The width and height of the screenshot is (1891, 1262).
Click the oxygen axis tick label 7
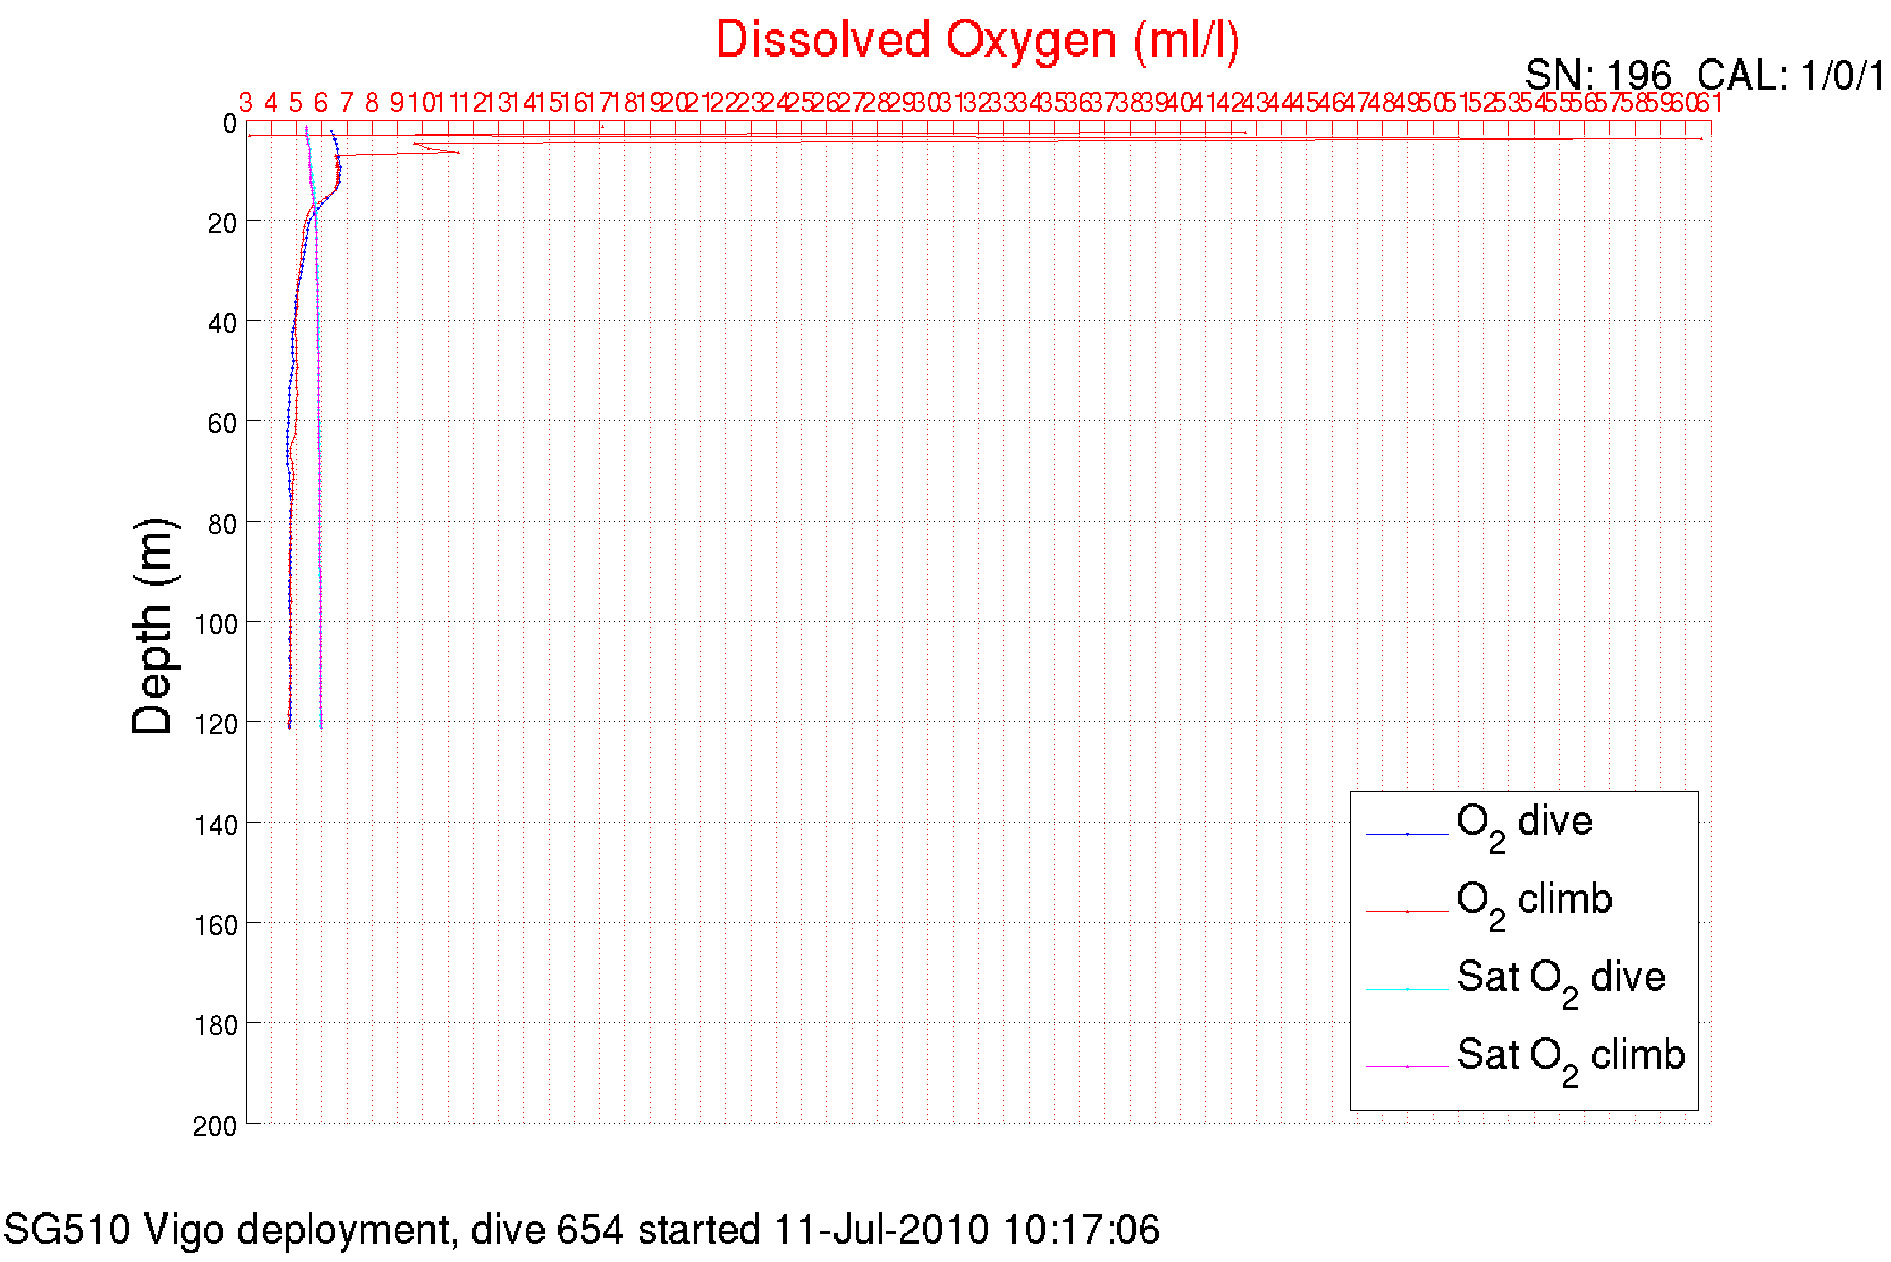pyautogui.click(x=346, y=102)
